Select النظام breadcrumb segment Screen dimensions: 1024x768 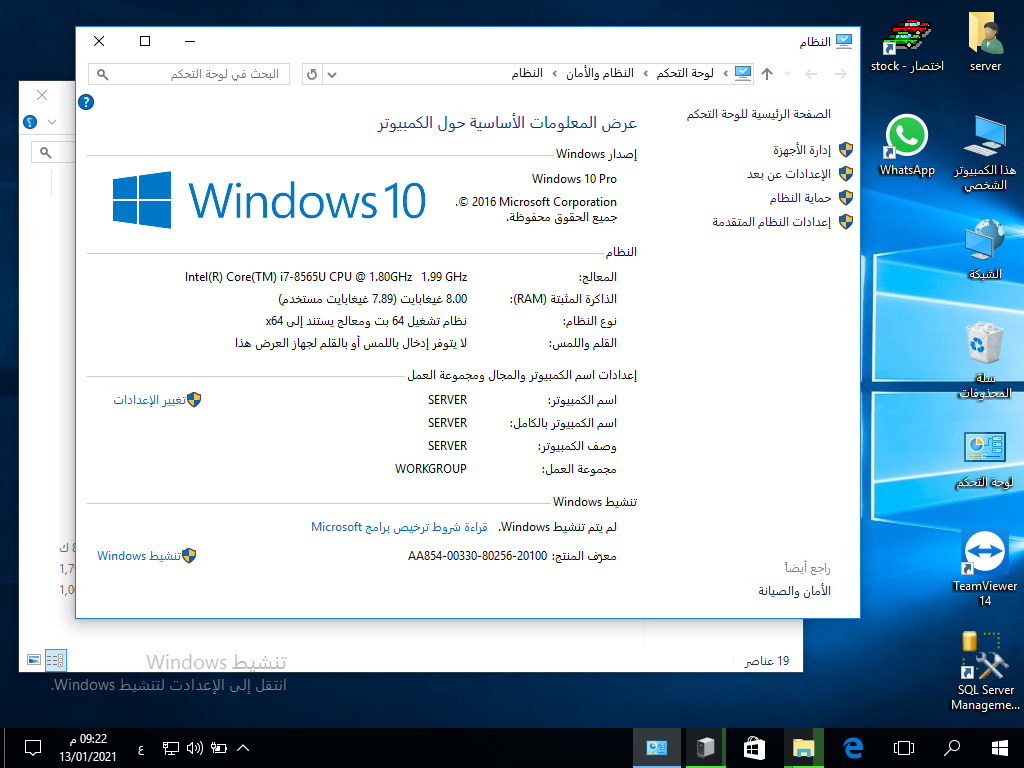[x=527, y=73]
